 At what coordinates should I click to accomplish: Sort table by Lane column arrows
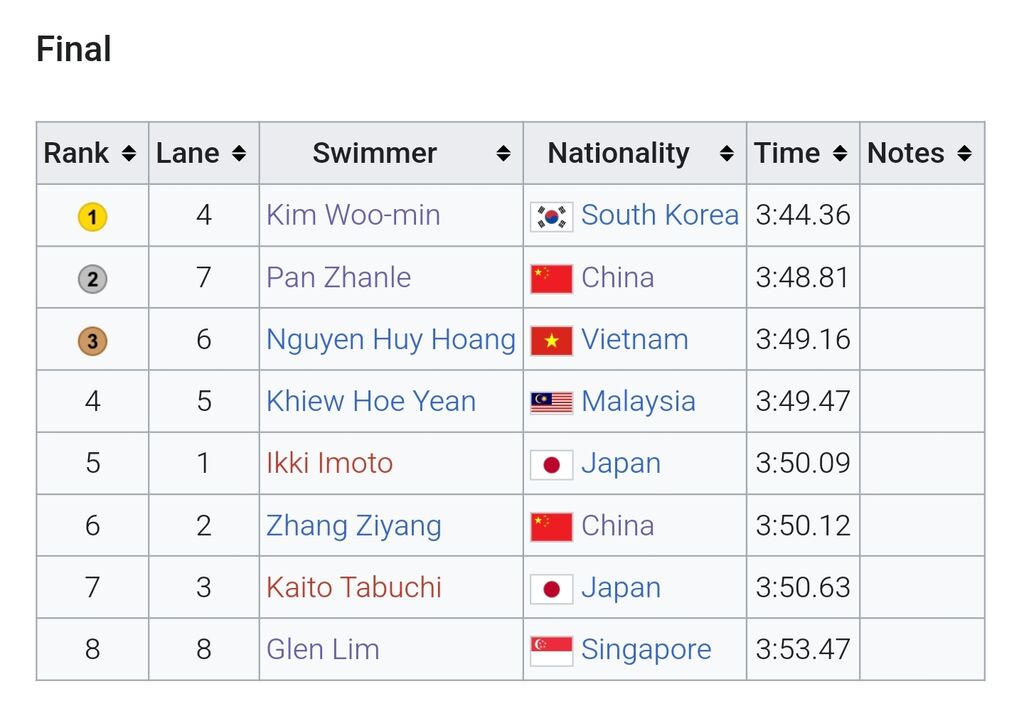tap(239, 154)
